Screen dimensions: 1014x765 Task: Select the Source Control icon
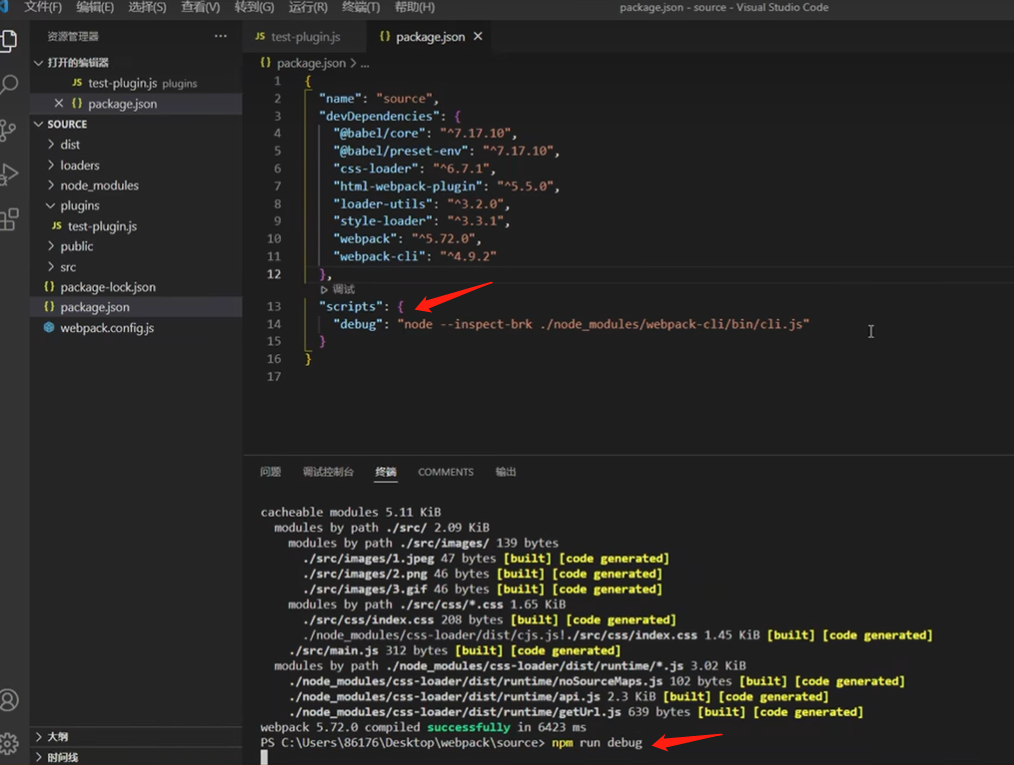tap(11, 130)
